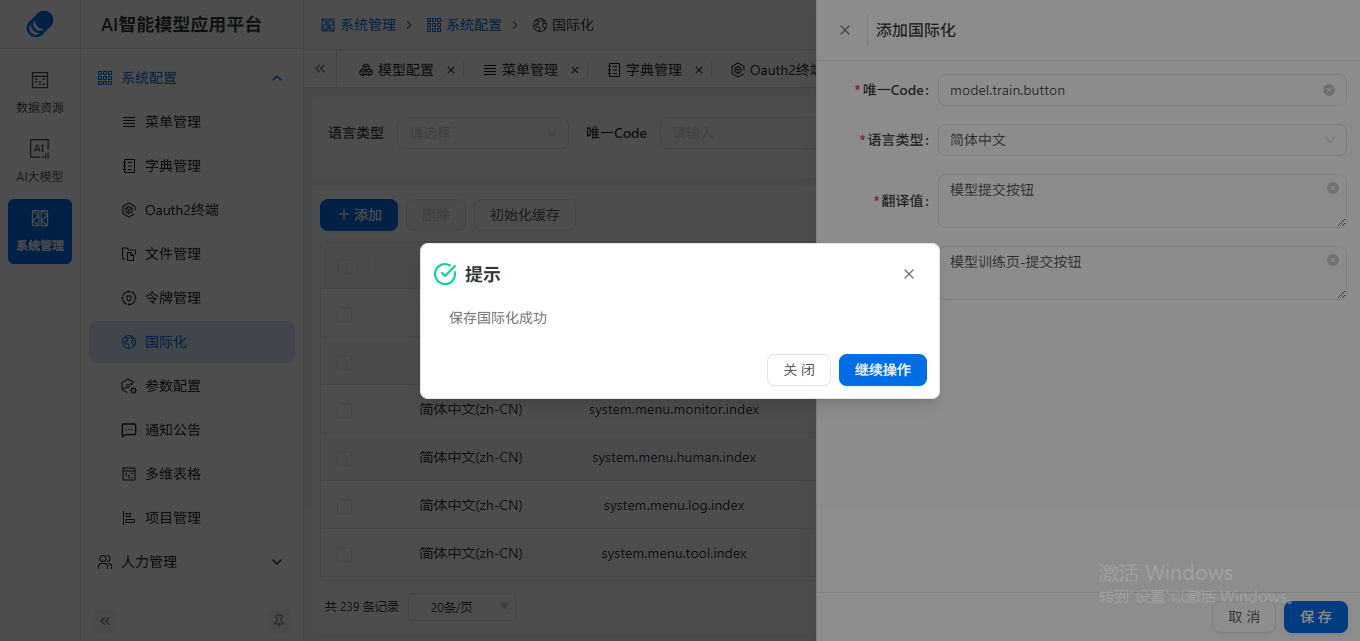Open 数据资源 in the left rail
Screen dimensions: 1360x641
point(40,92)
